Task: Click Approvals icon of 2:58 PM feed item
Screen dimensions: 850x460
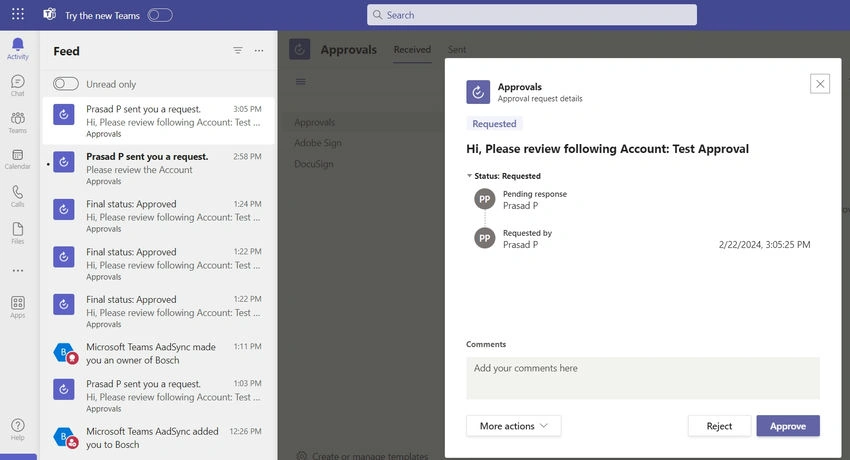Action: point(63,161)
